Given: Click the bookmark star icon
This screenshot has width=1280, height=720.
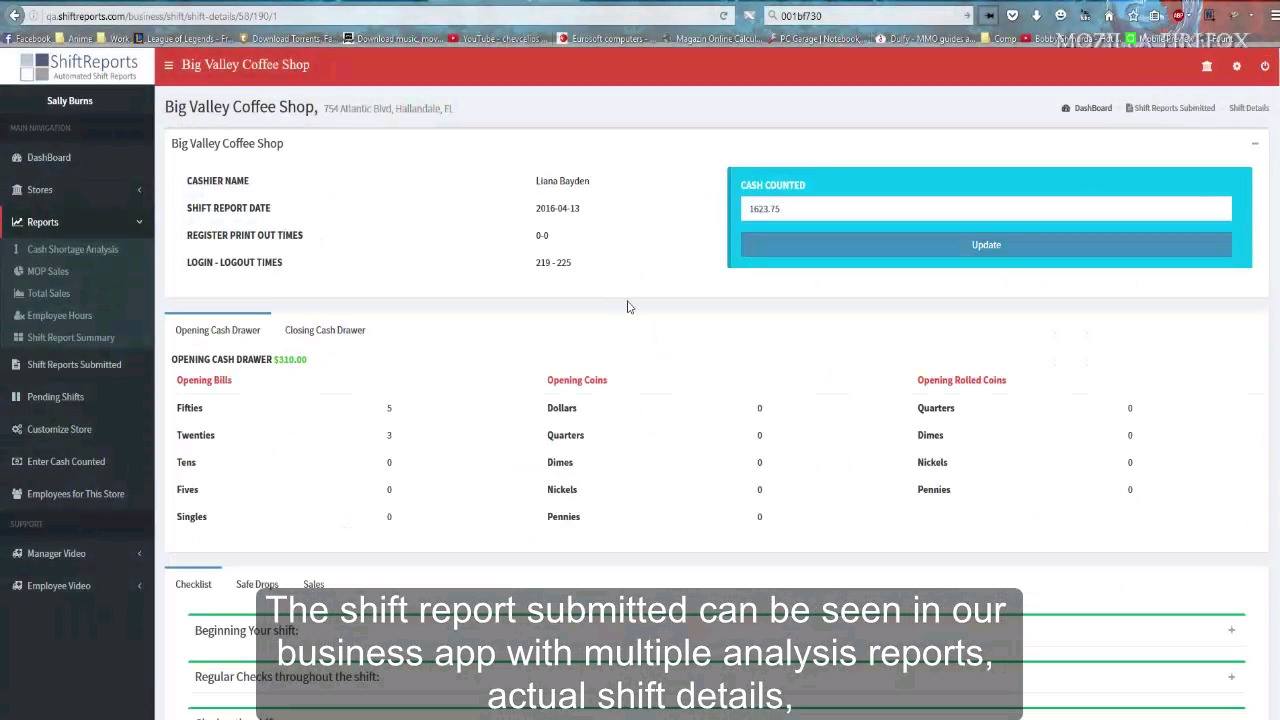Looking at the screenshot, I should 1133,16.
